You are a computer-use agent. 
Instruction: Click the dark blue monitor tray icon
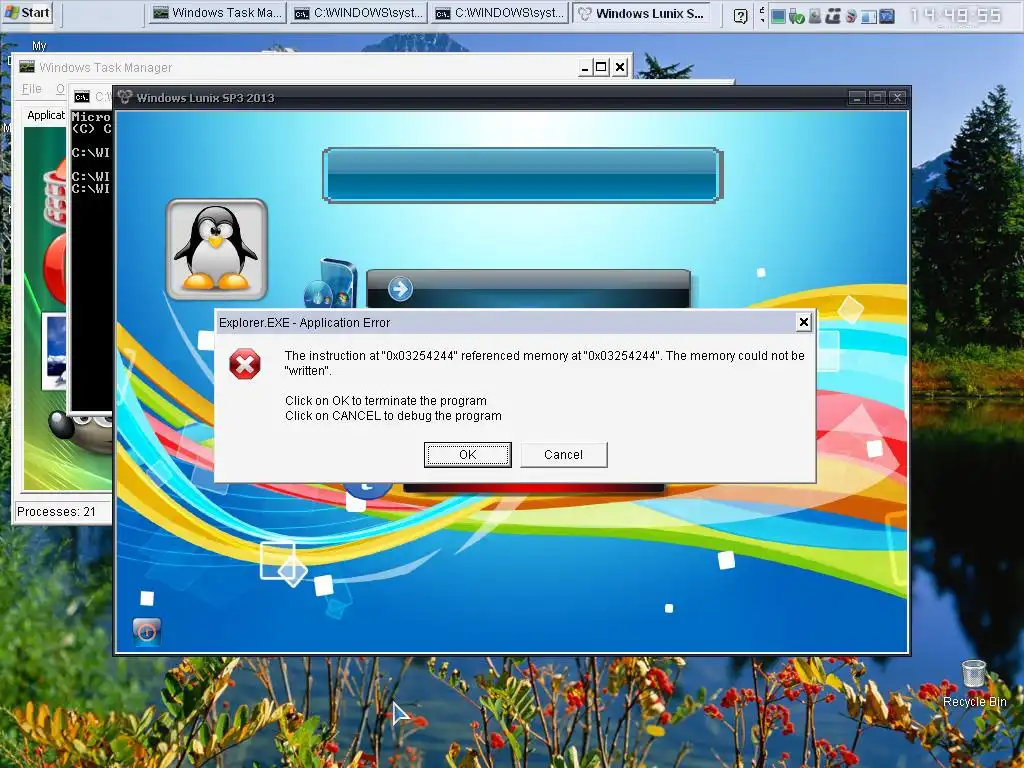(x=887, y=16)
